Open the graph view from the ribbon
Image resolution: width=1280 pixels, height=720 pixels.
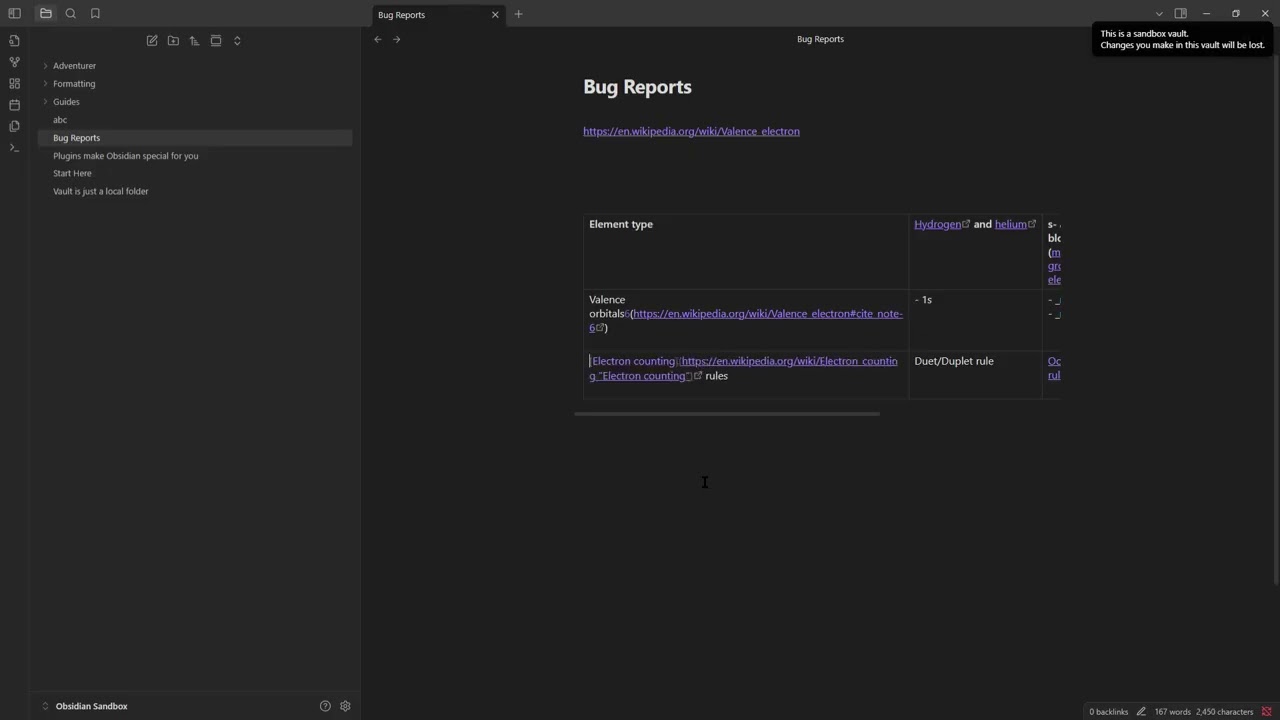tap(14, 62)
